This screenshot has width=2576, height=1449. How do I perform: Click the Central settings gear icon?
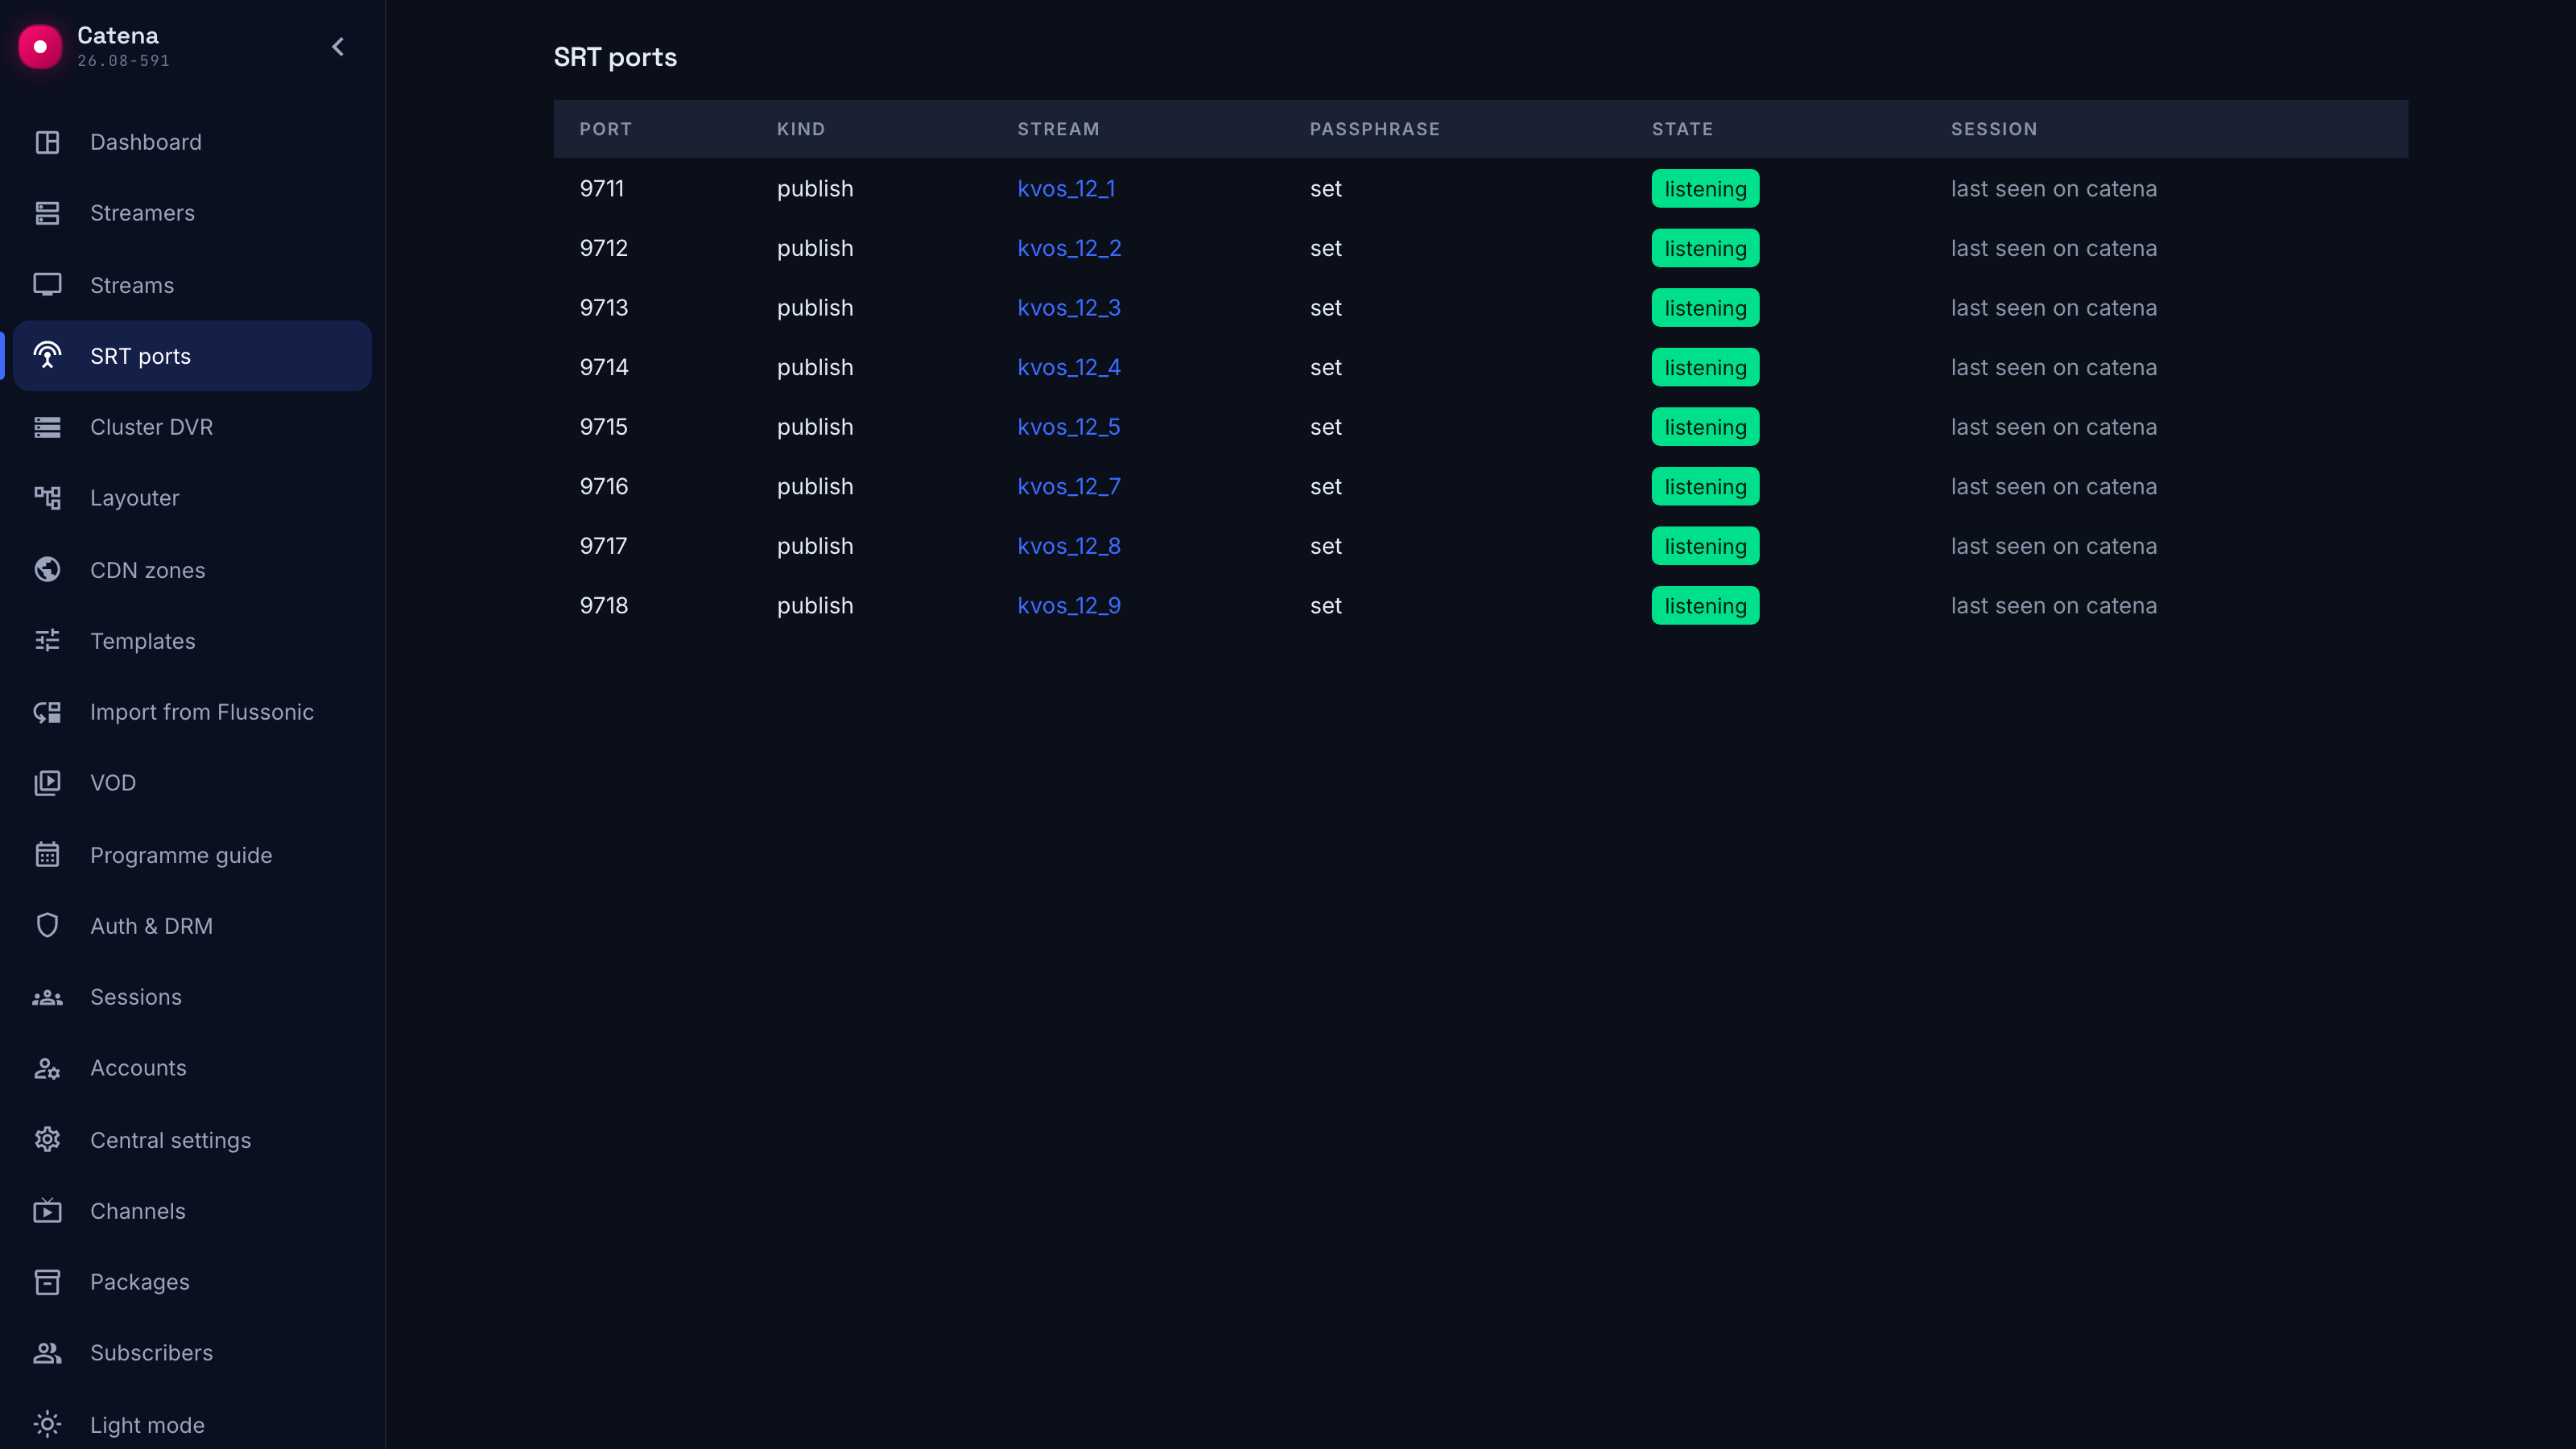(47, 1140)
